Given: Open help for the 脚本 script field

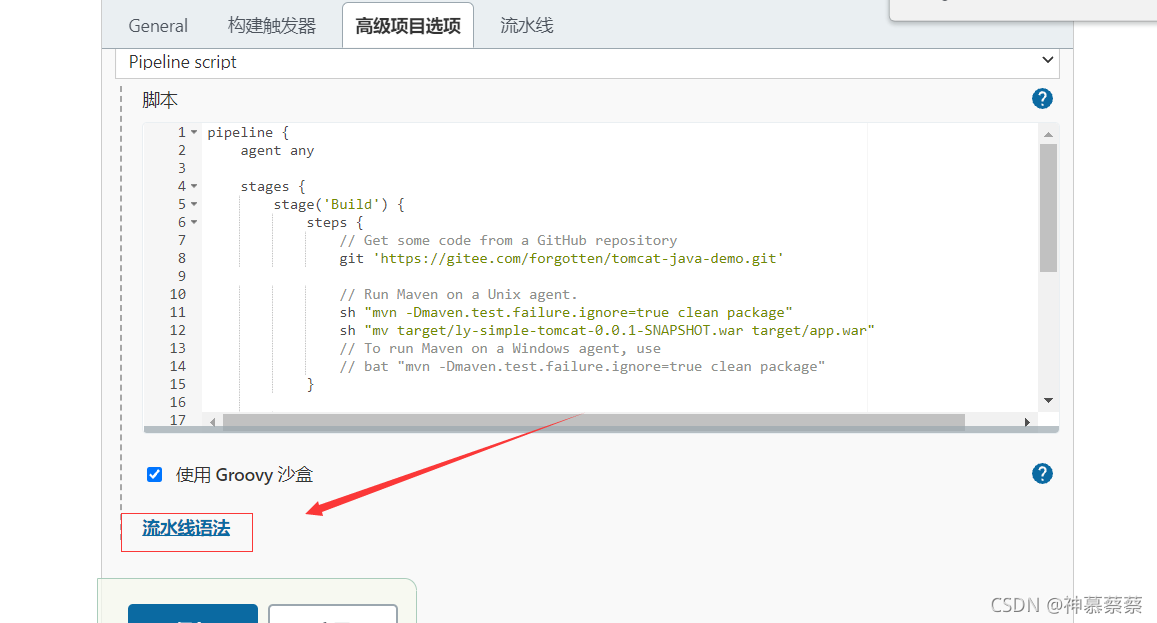Looking at the screenshot, I should [1042, 99].
